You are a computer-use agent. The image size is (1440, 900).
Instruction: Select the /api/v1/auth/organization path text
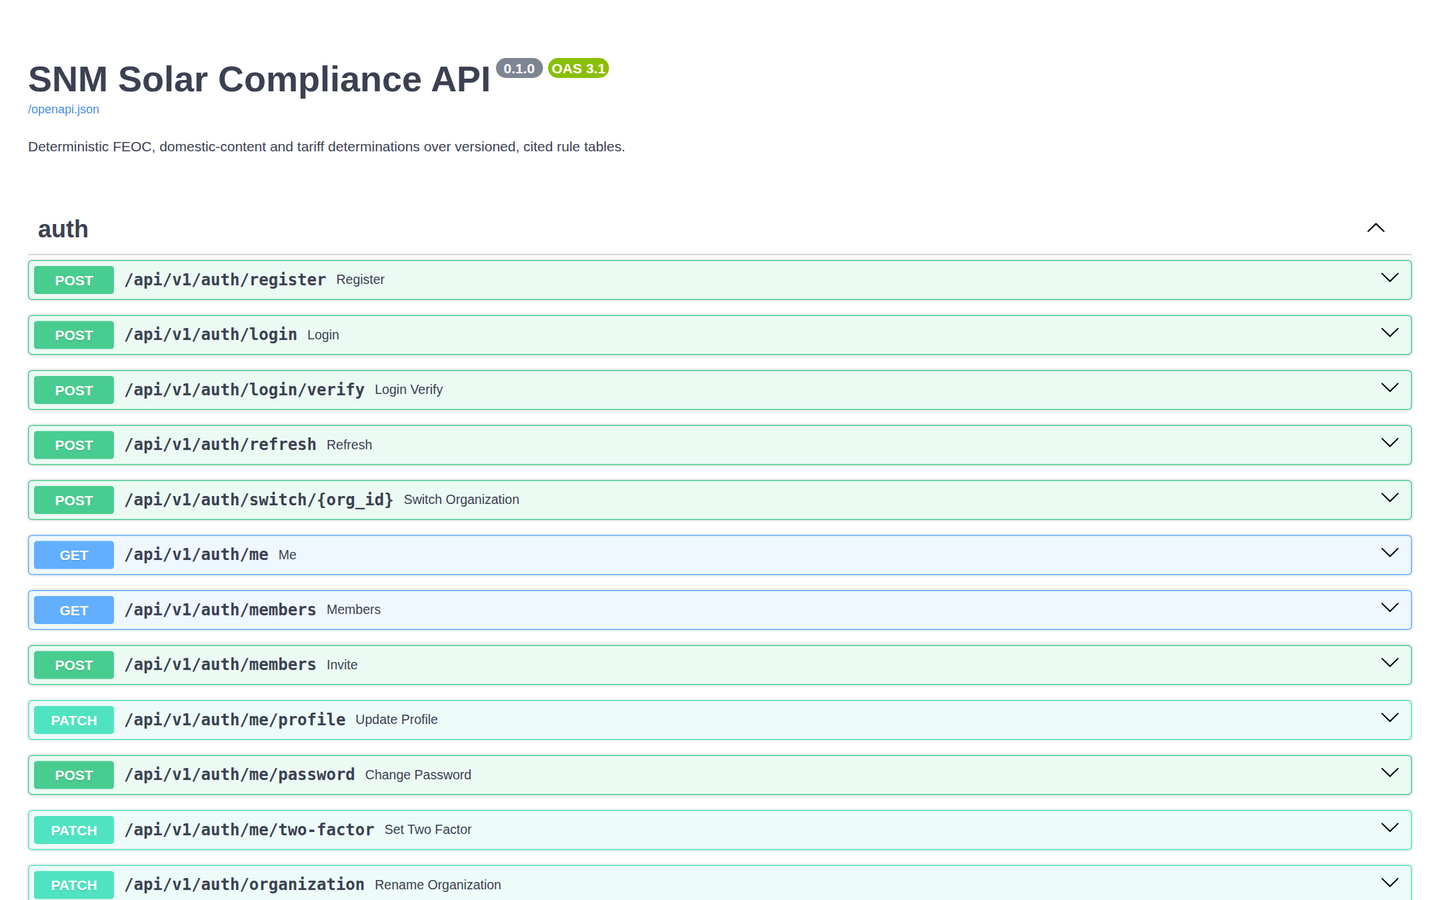coord(245,884)
